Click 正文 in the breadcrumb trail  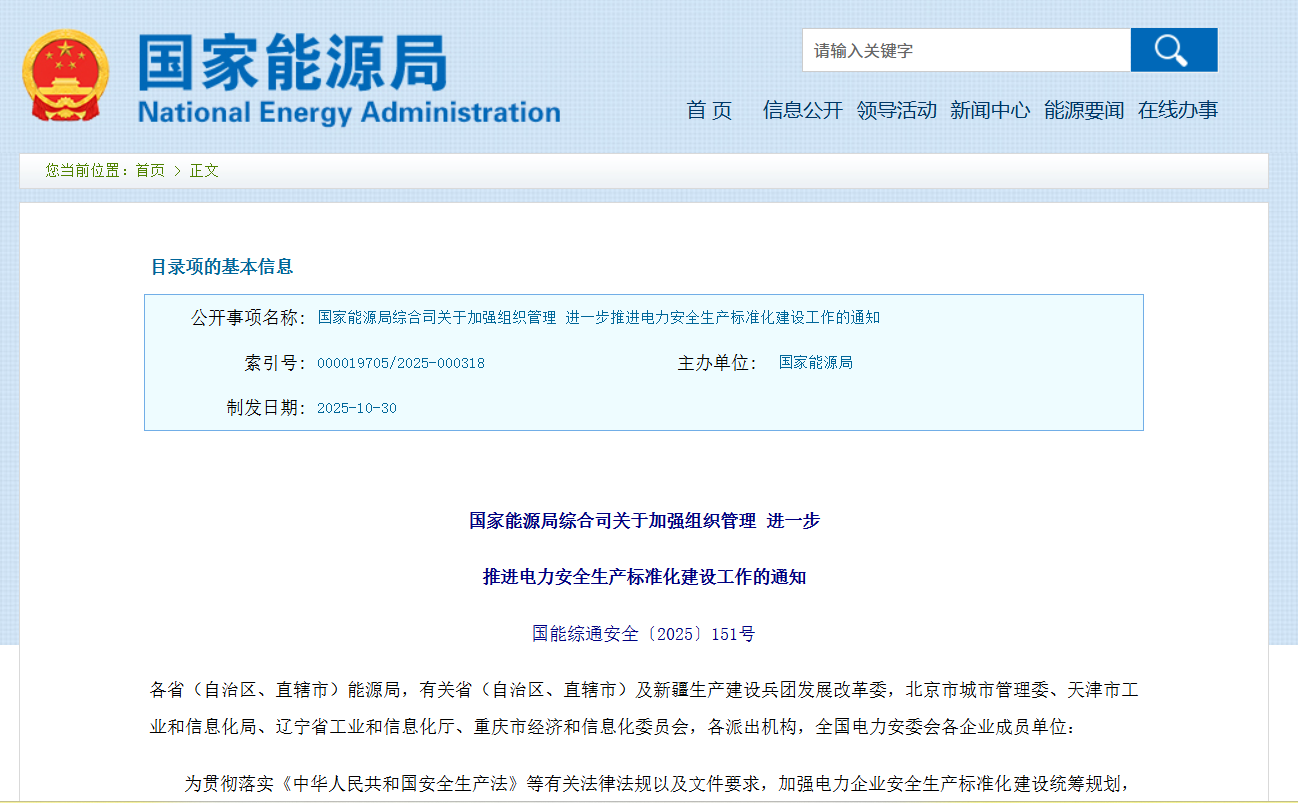pyautogui.click(x=204, y=171)
